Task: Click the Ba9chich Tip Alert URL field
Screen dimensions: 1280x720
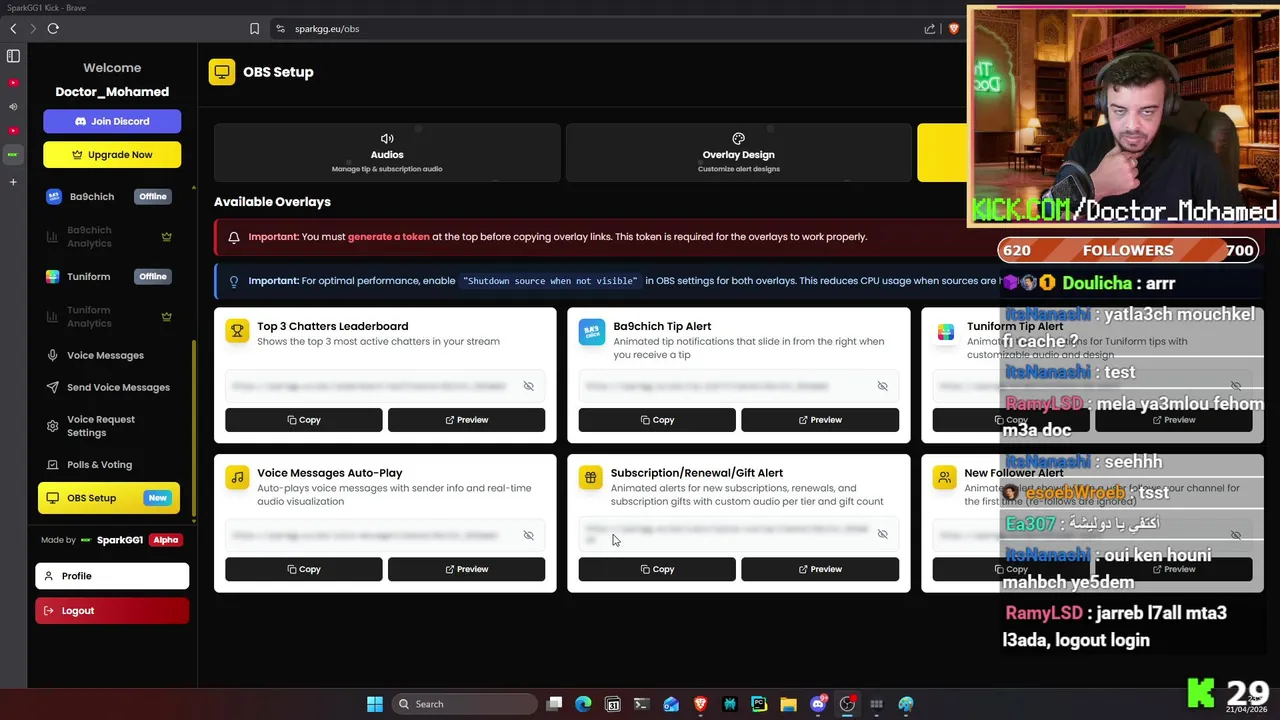Action: [x=738, y=386]
